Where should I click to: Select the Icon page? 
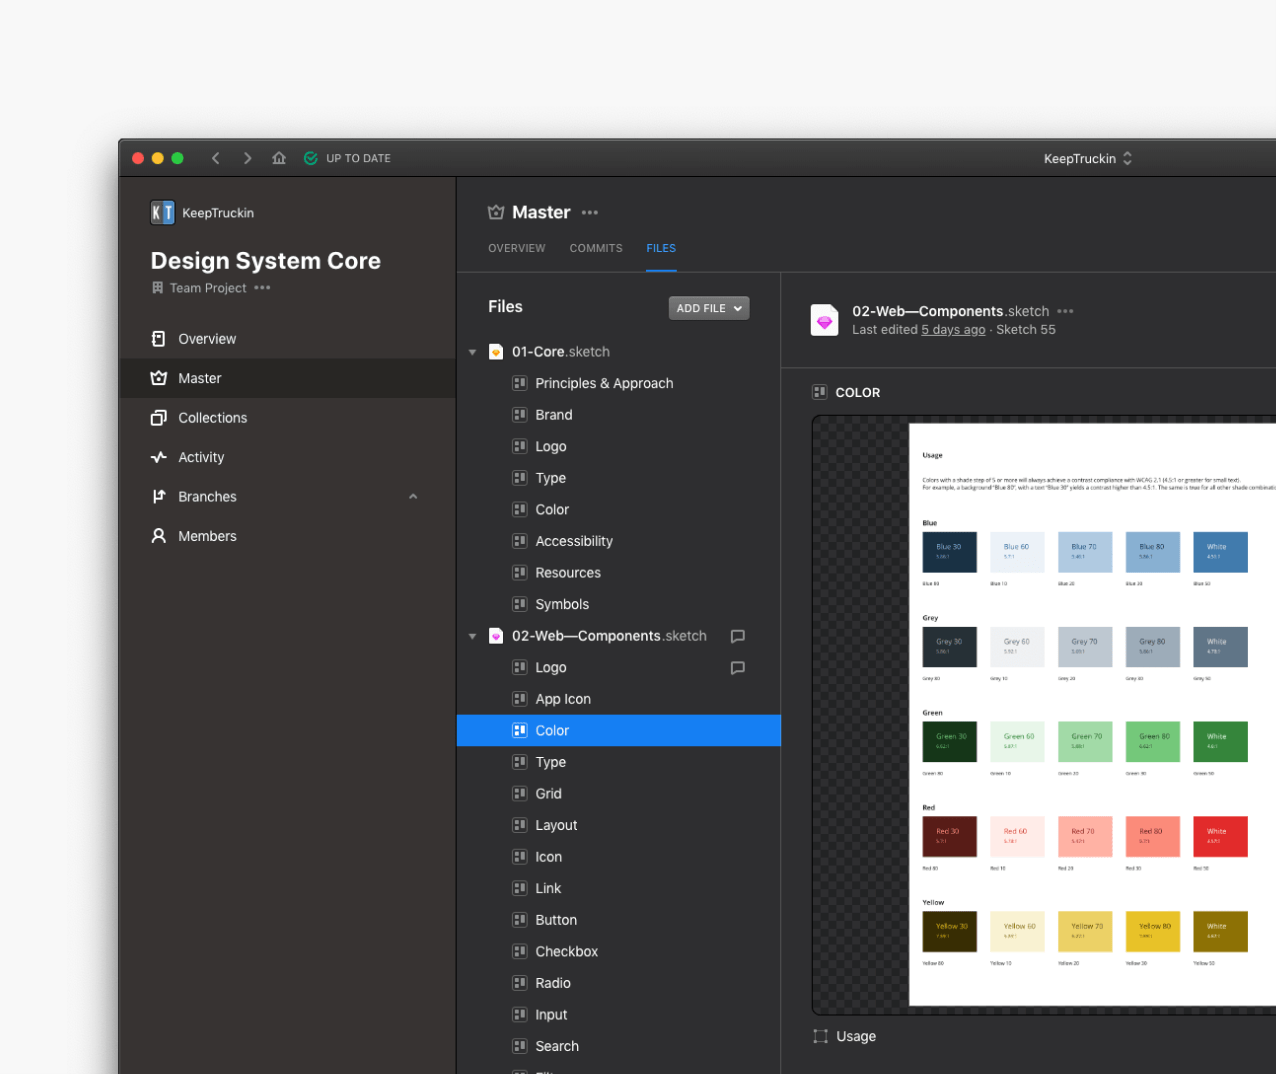[619, 857]
